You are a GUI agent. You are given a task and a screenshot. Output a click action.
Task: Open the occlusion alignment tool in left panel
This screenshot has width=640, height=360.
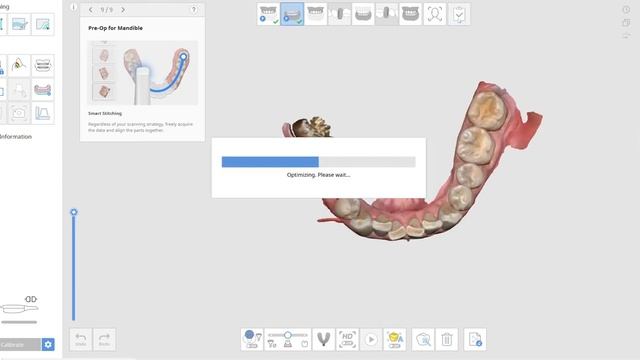click(43, 65)
